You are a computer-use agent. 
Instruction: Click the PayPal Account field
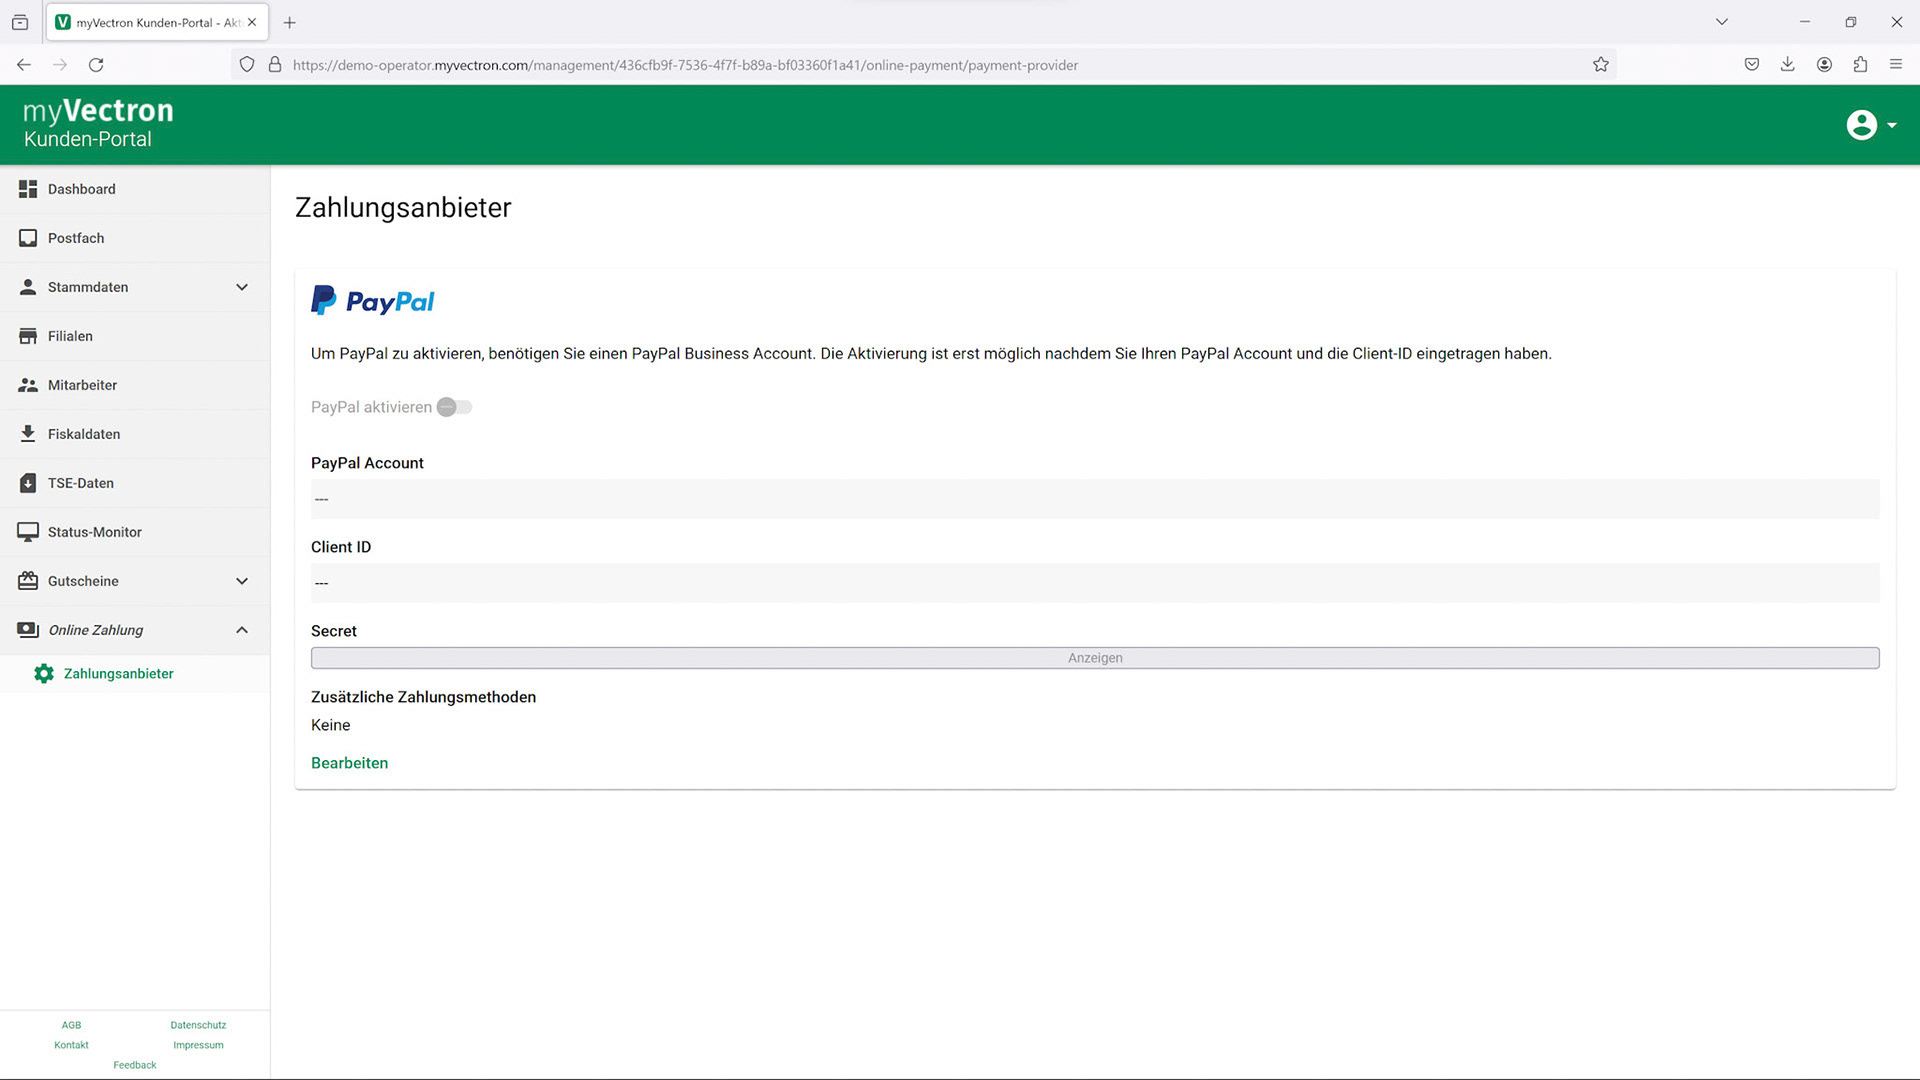pyautogui.click(x=1094, y=499)
